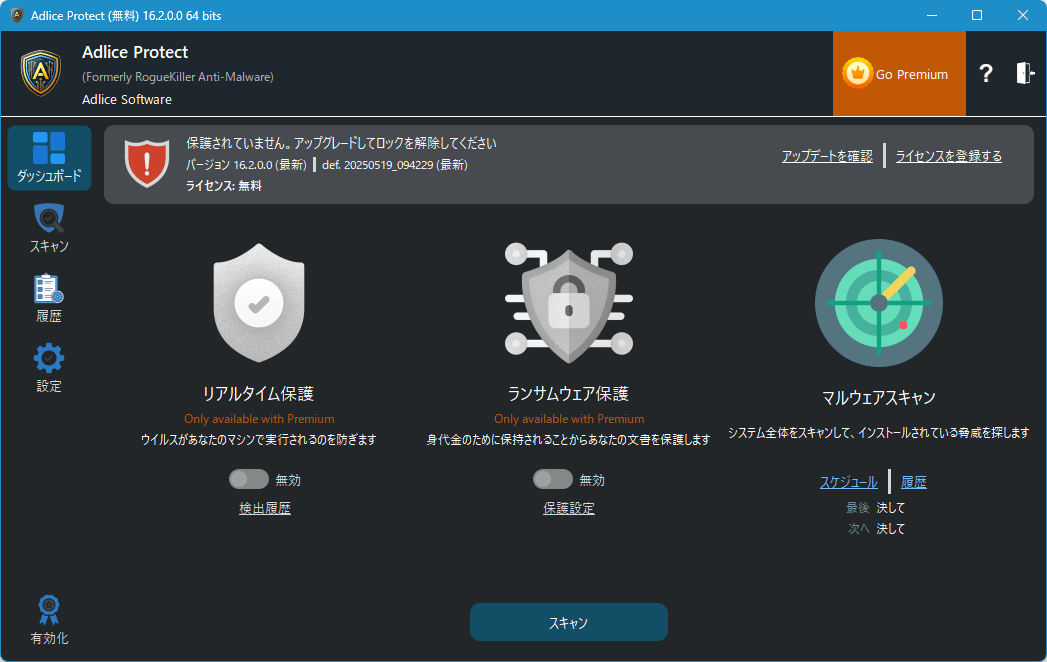Screen dimensions: 1047x662
Task: Click the Adlice Software text in header
Action: click(x=127, y=100)
